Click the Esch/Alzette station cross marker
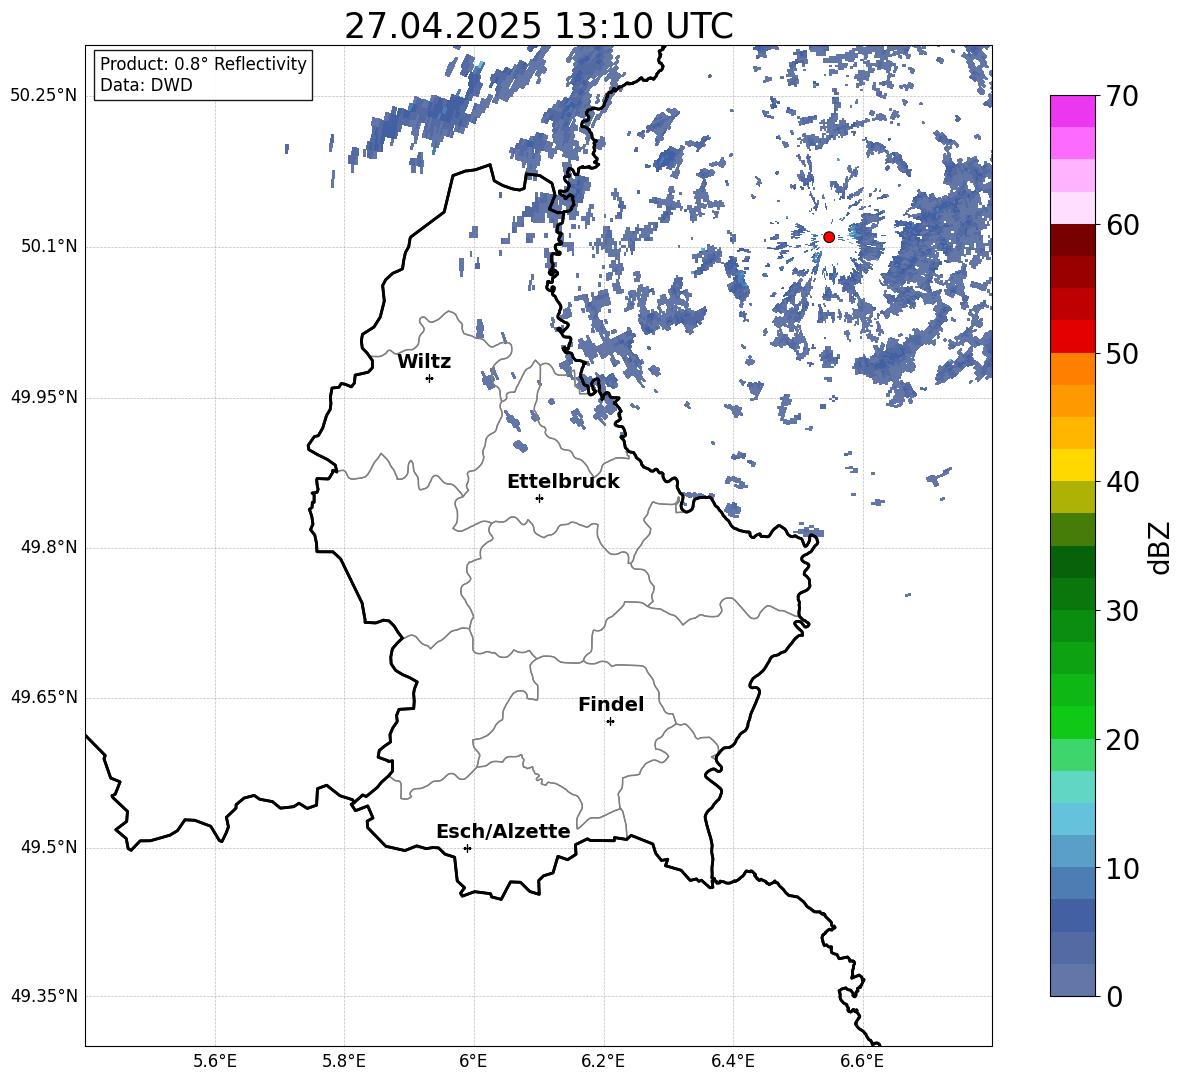 (467, 848)
